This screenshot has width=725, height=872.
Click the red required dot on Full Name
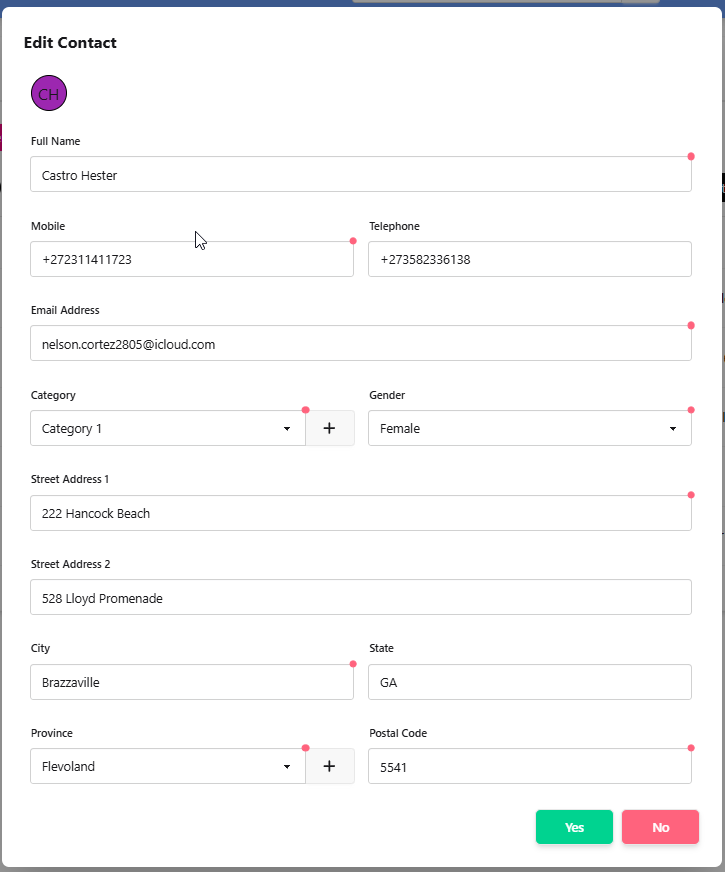pos(691,156)
